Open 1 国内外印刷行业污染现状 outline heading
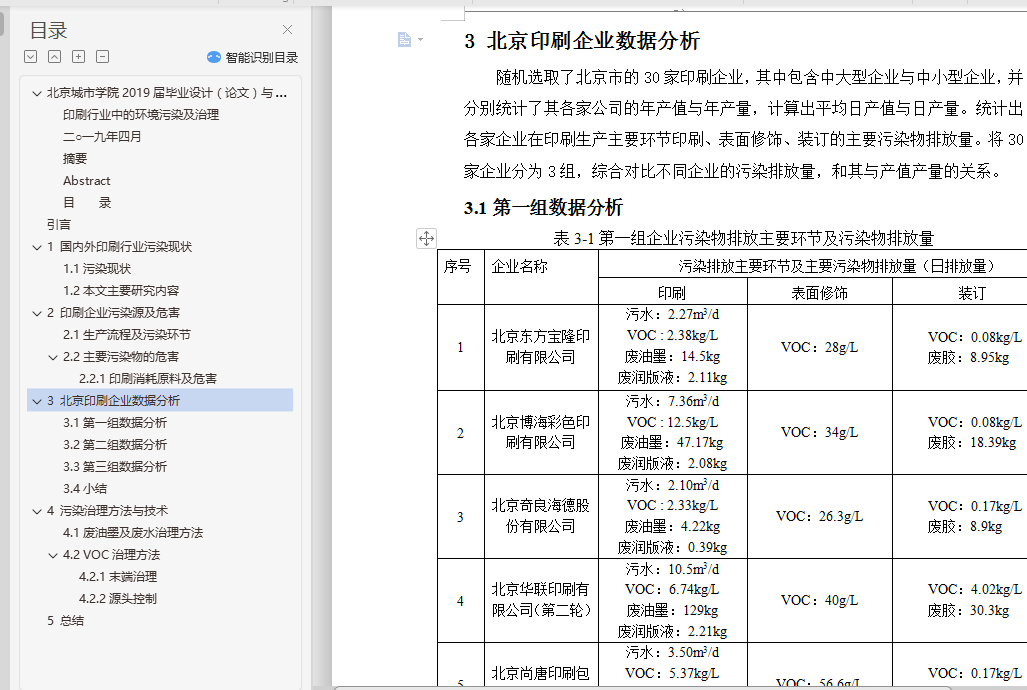The width and height of the screenshot is (1027, 690). [x=119, y=247]
